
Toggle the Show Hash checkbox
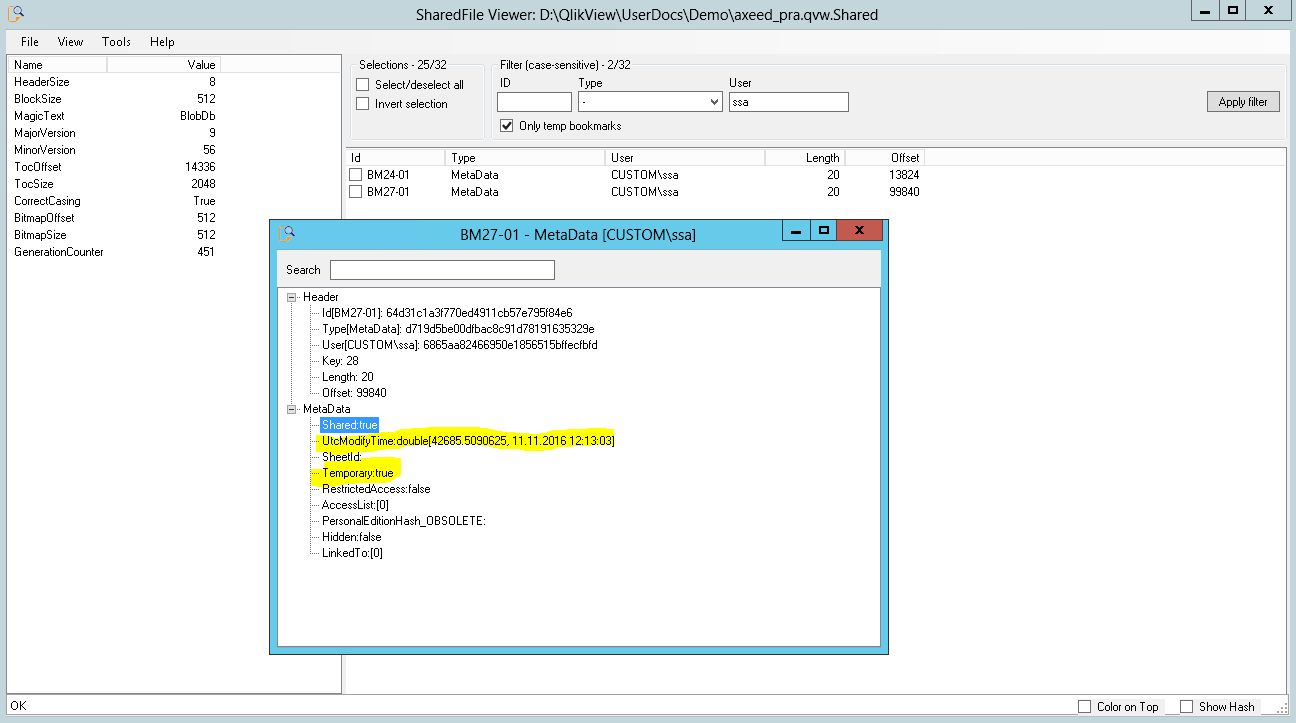(1187, 707)
